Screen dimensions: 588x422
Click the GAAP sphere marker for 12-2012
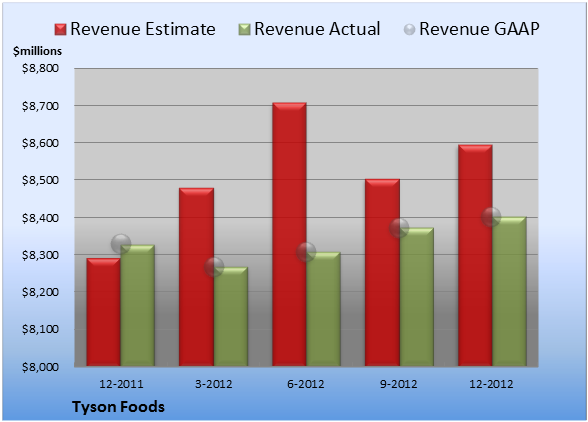click(x=491, y=216)
